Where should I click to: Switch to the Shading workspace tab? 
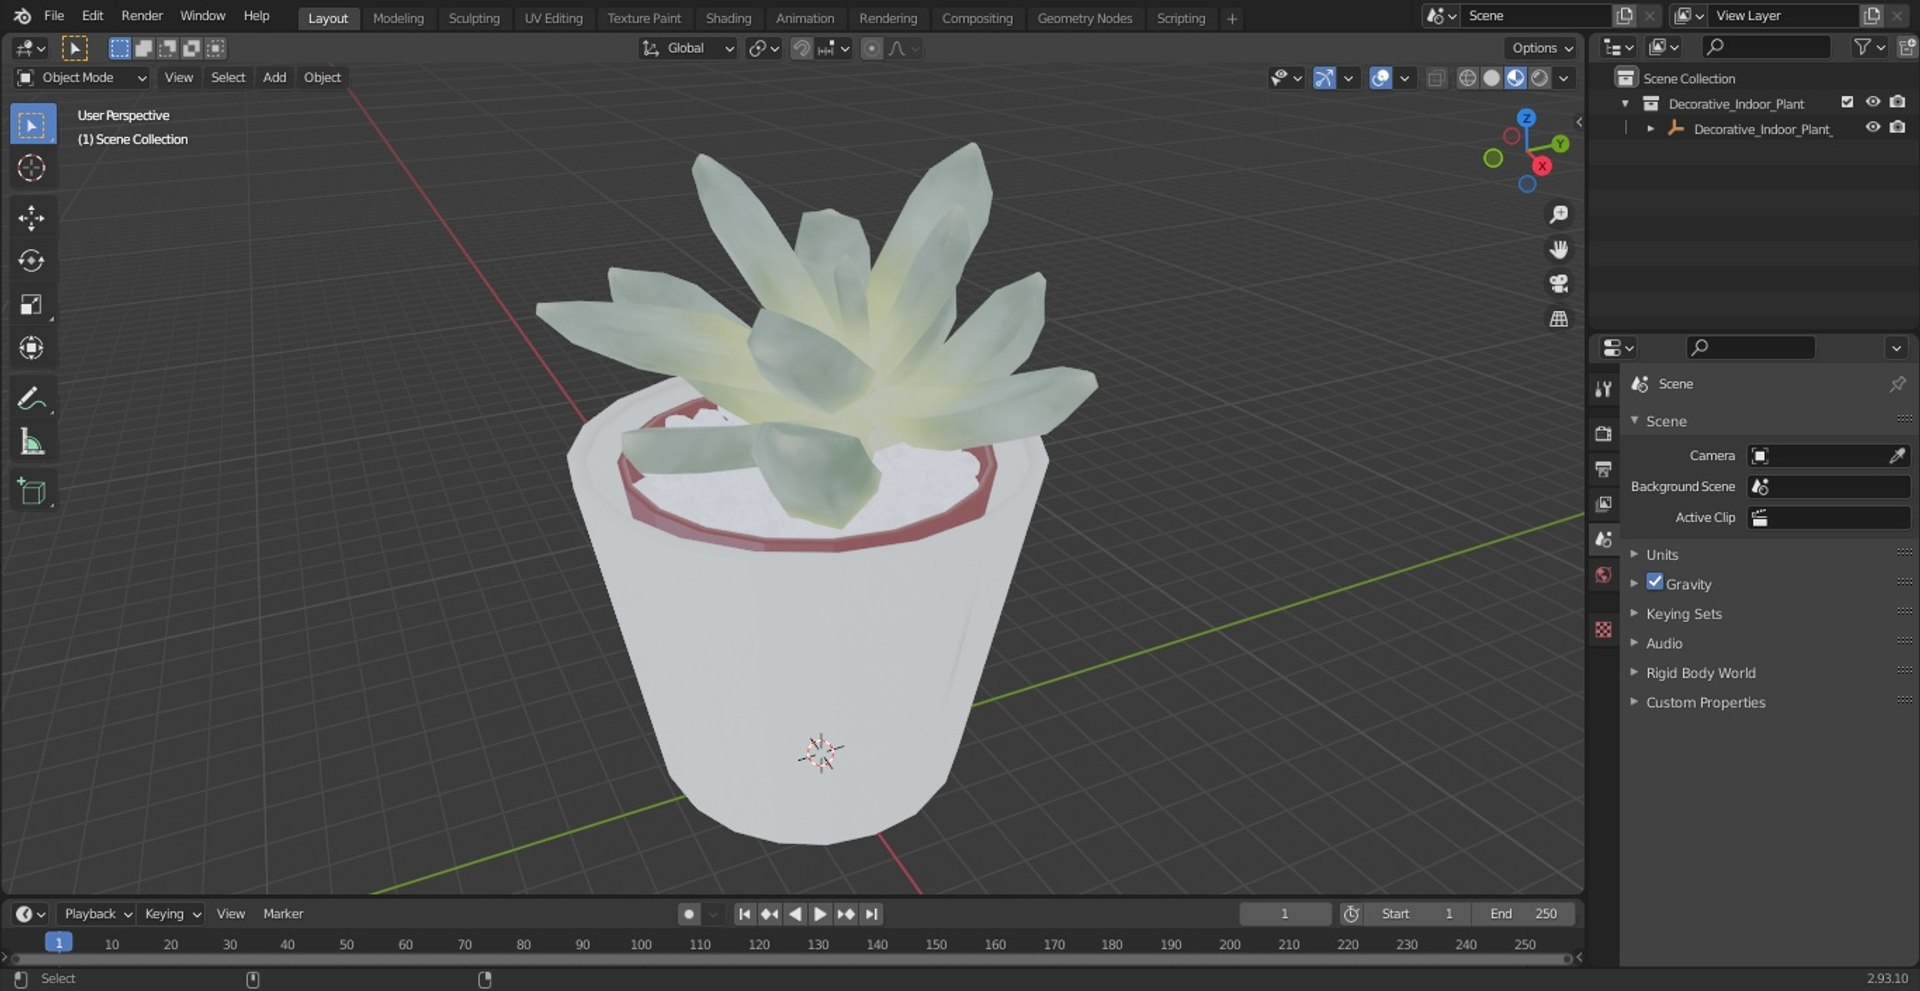[x=728, y=18]
